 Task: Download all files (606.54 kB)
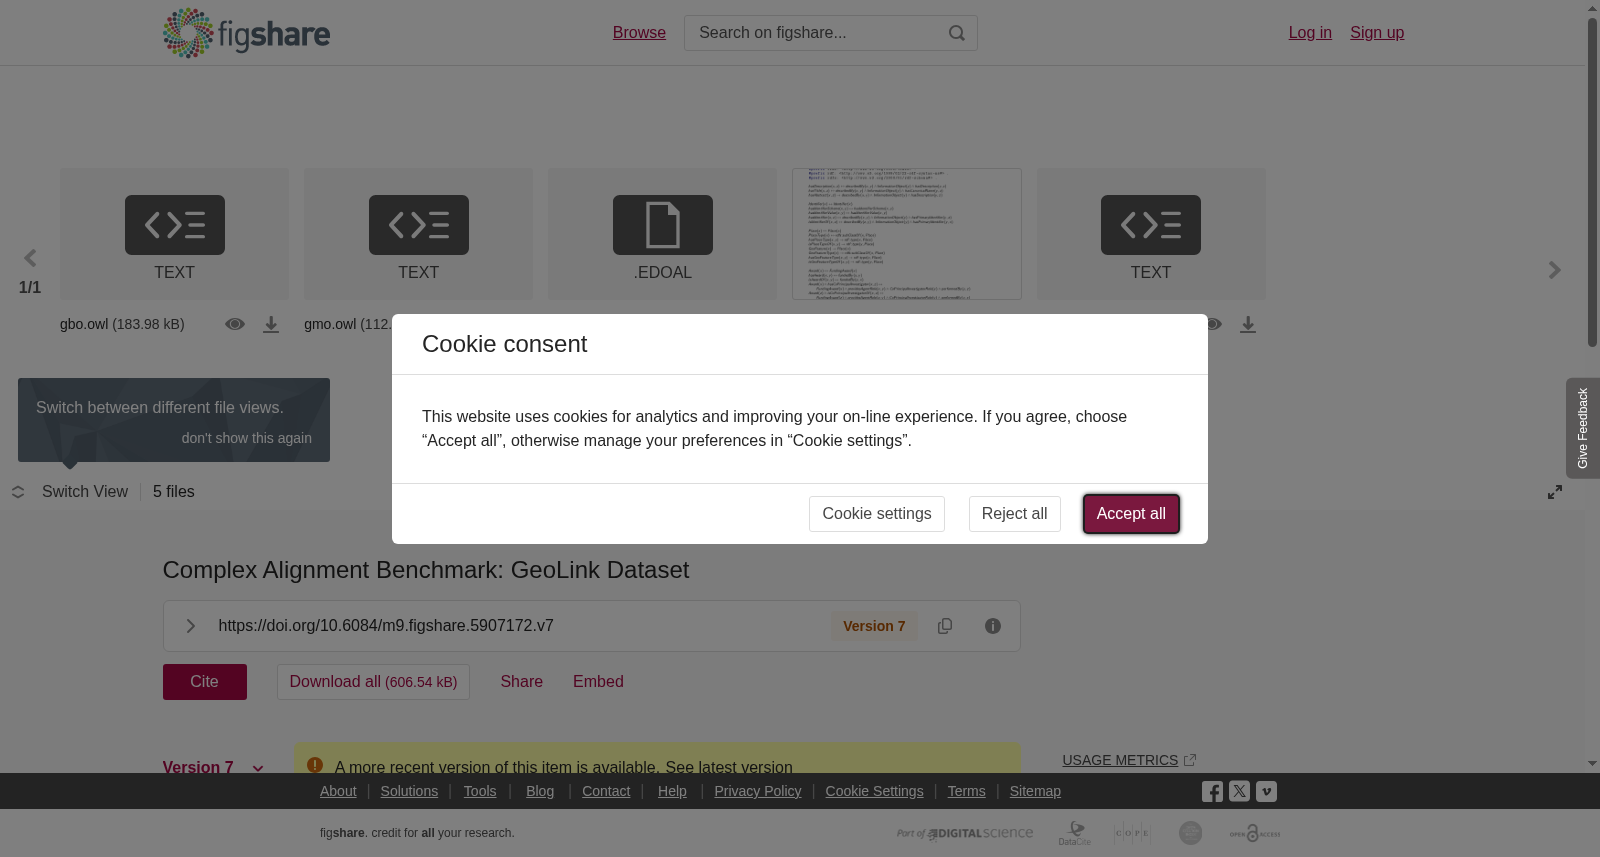373,682
